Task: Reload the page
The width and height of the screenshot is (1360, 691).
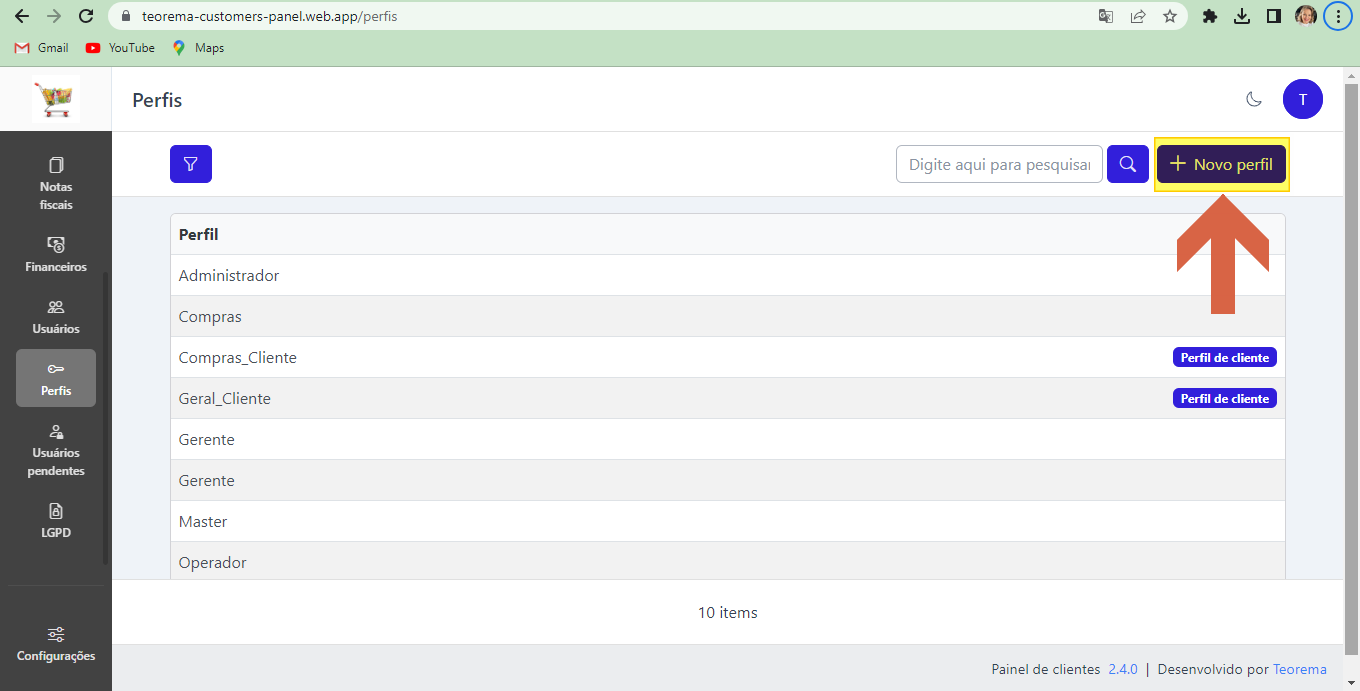Action: 86,16
